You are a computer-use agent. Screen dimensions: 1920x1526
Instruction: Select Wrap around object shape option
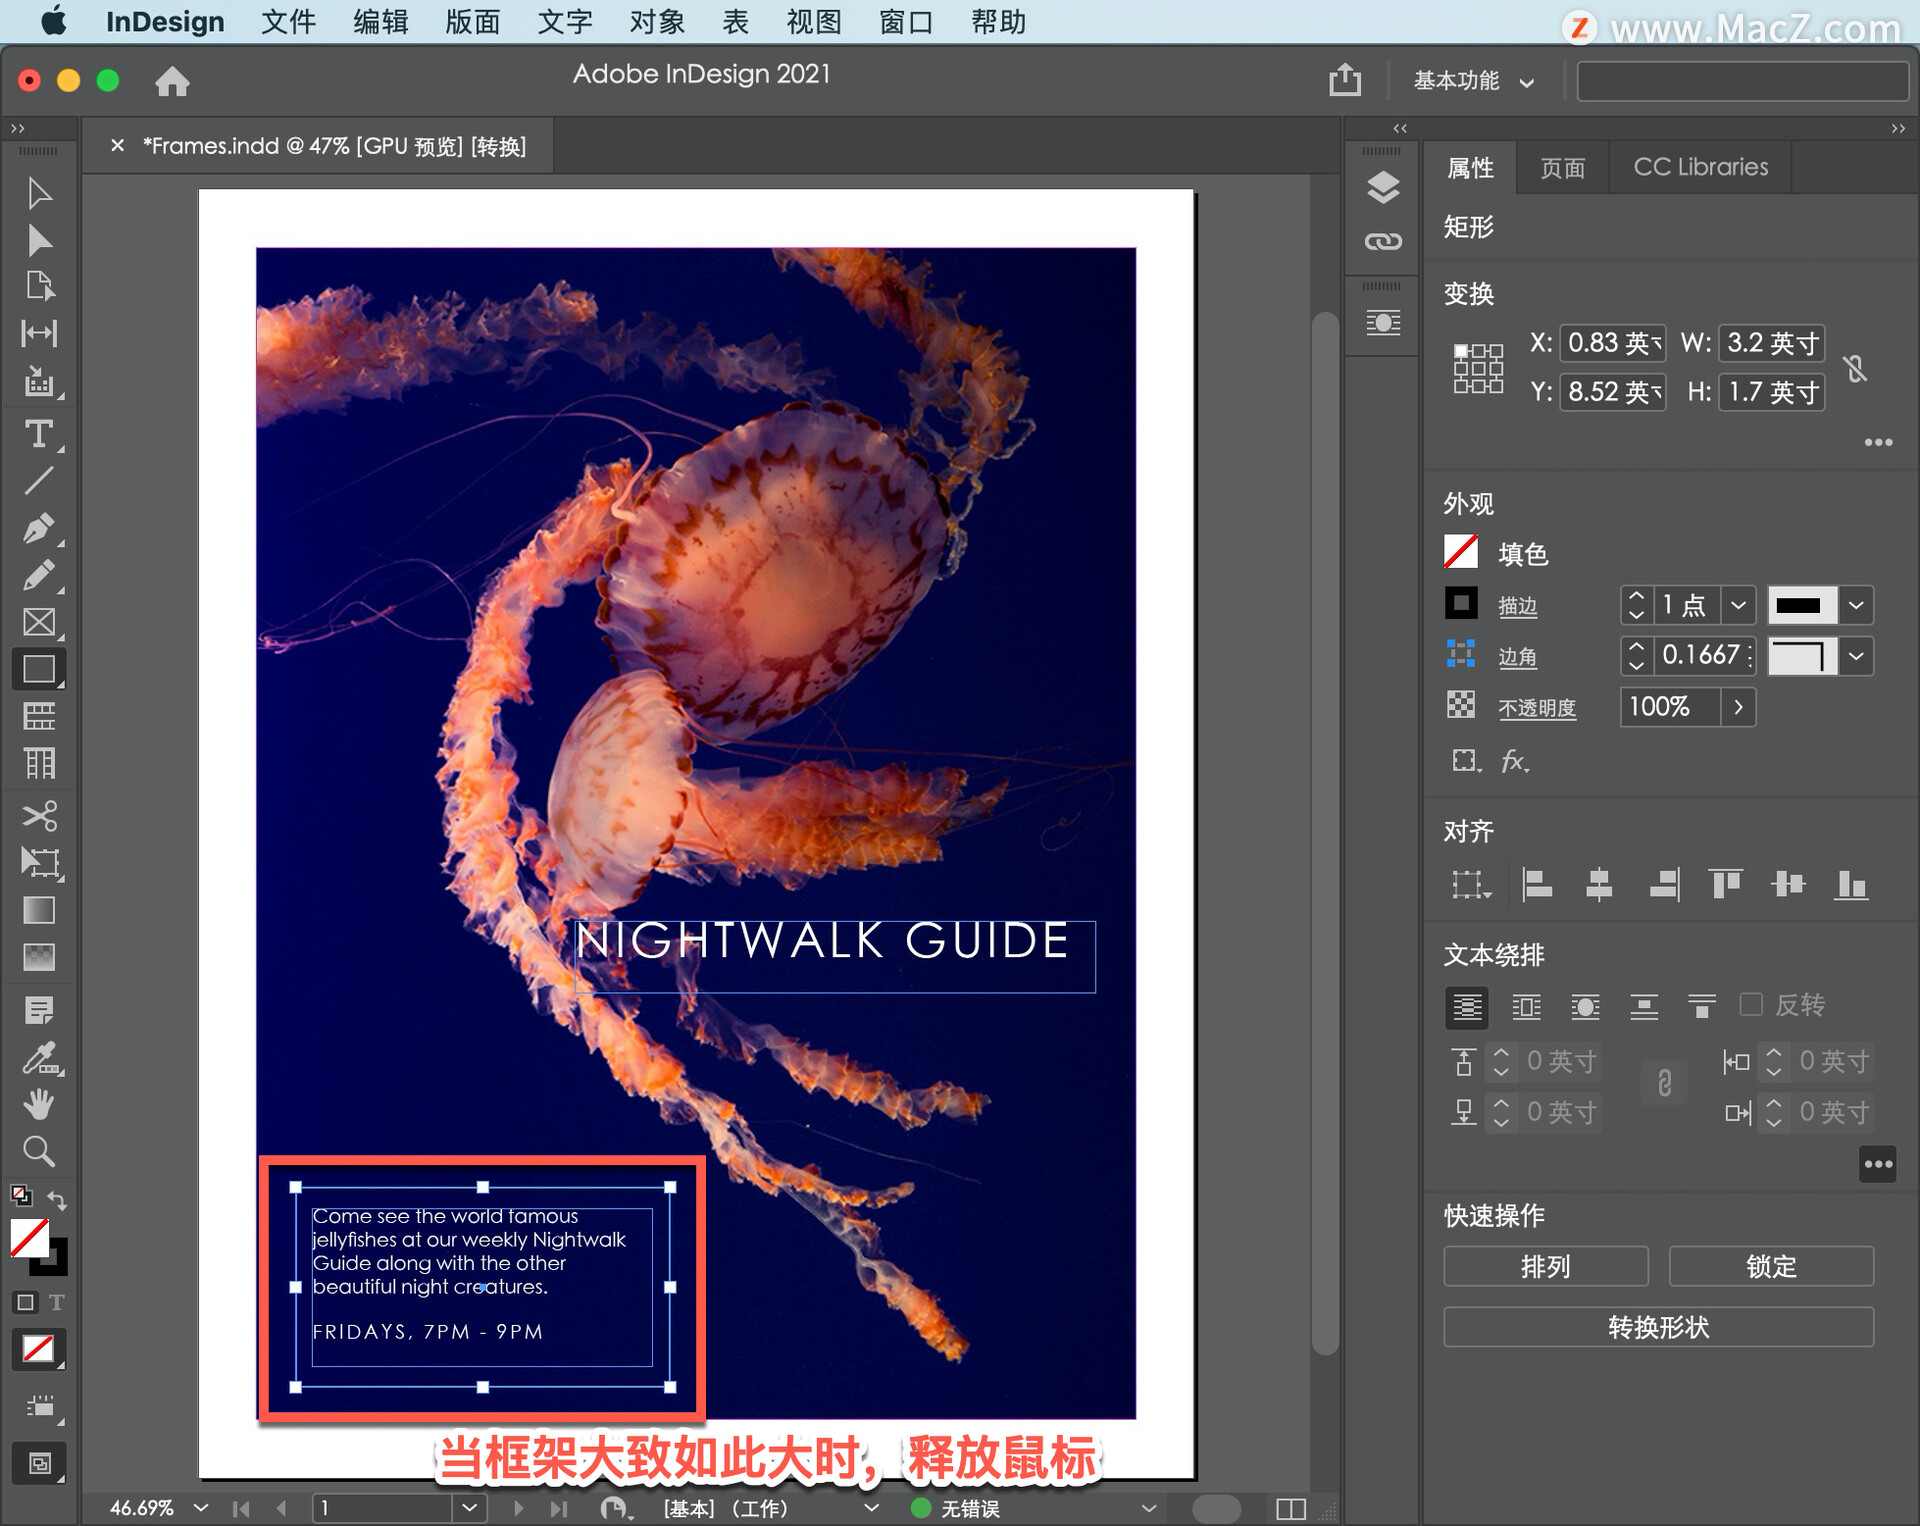[1585, 1007]
